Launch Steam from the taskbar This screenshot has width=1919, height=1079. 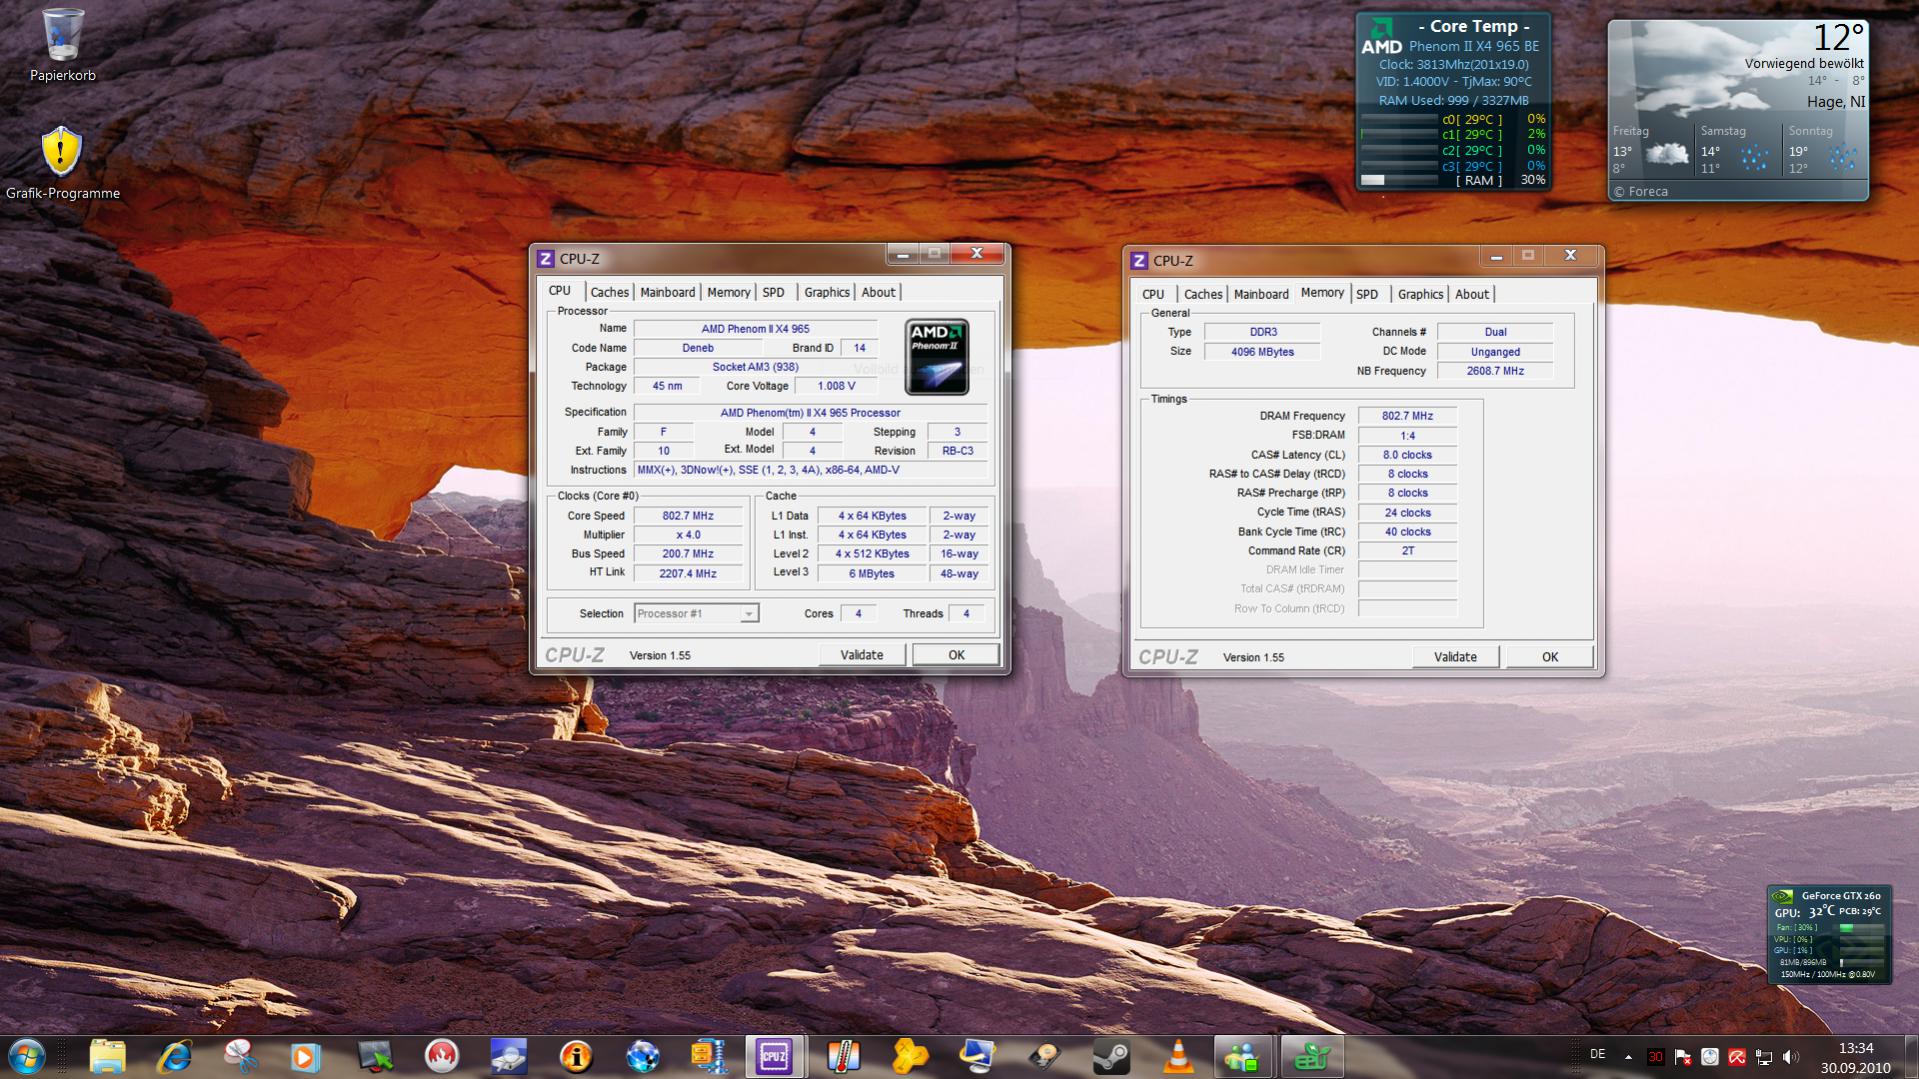click(1111, 1057)
